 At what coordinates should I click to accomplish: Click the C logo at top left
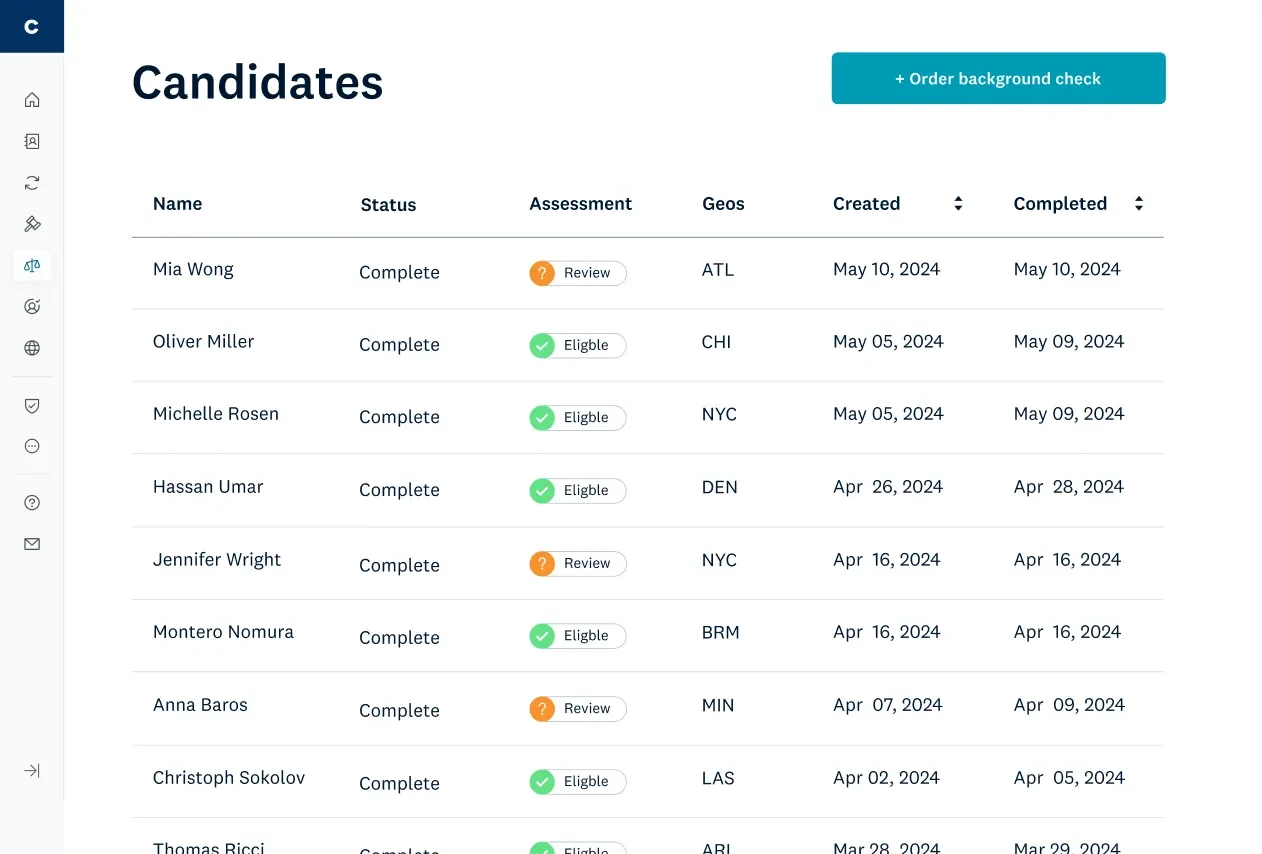[31, 26]
